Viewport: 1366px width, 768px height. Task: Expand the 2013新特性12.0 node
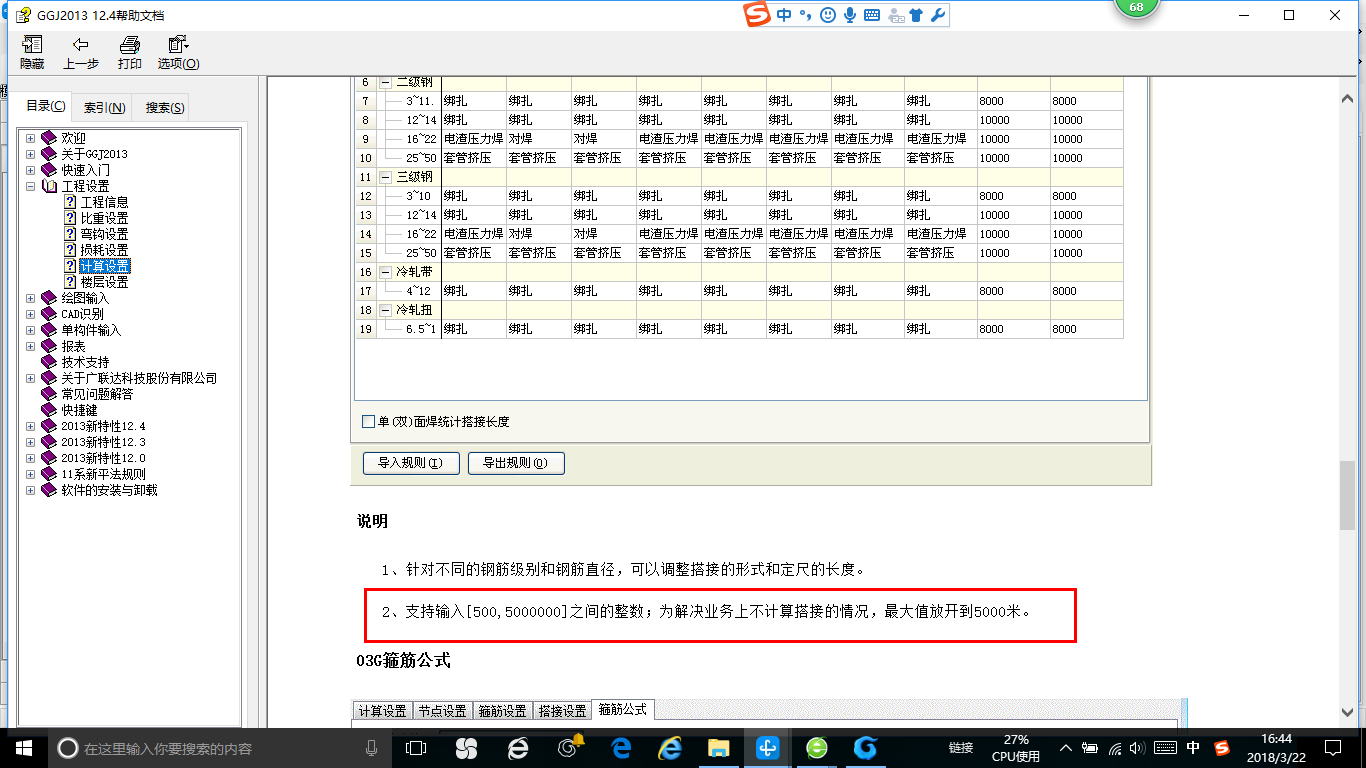point(30,458)
